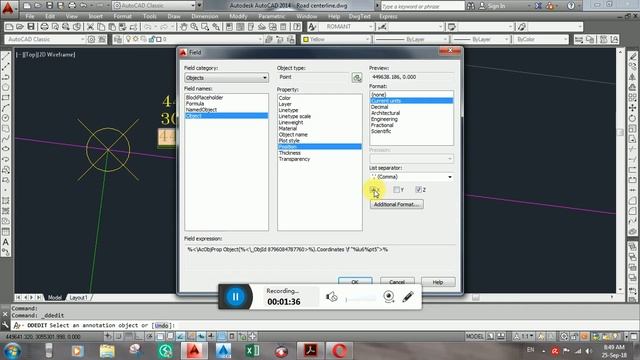The width and height of the screenshot is (640, 360).
Task: Click the Dimension Style icon
Action: 382,27
